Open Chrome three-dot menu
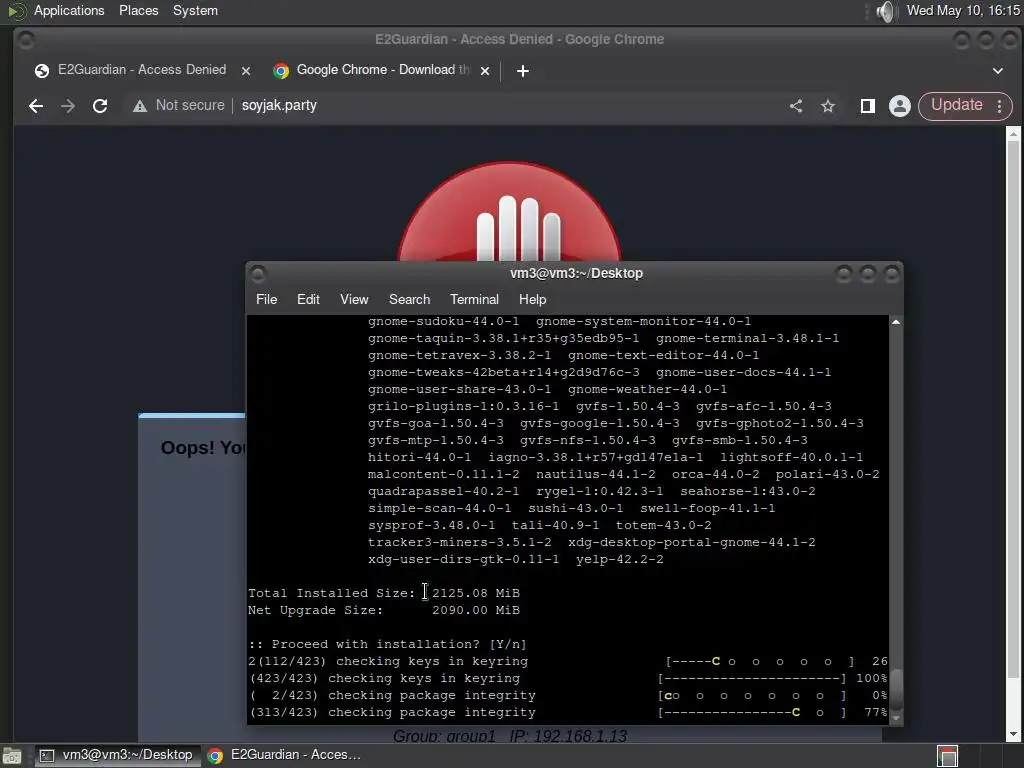The image size is (1024, 768). pos(999,106)
